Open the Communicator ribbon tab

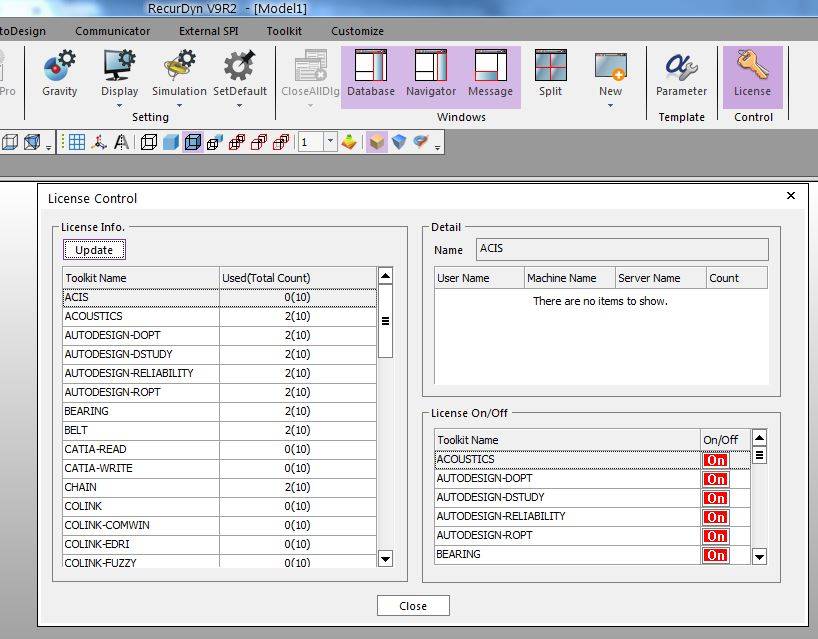pyautogui.click(x=112, y=31)
